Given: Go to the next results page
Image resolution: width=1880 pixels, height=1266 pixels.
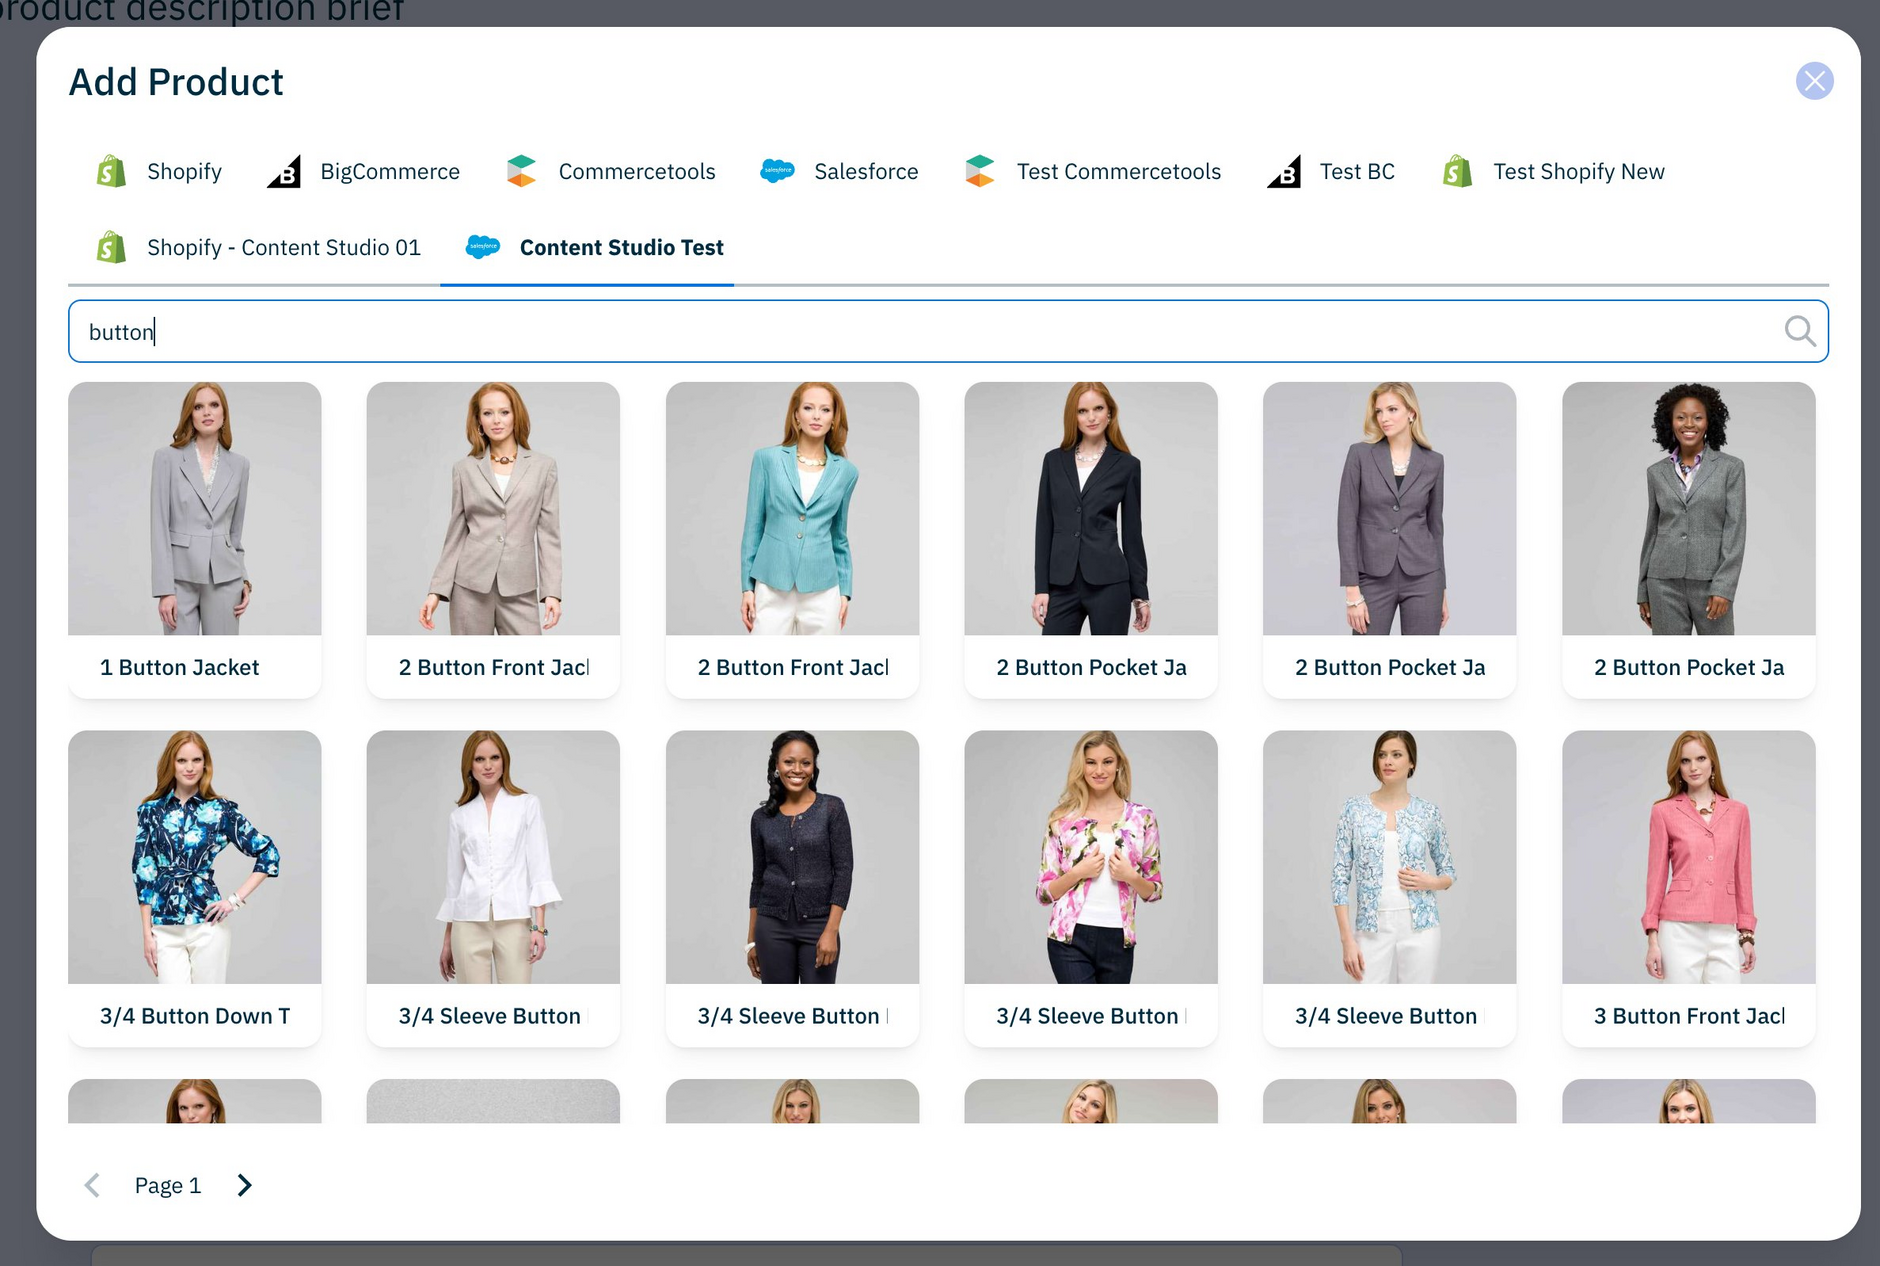Looking at the screenshot, I should (244, 1185).
